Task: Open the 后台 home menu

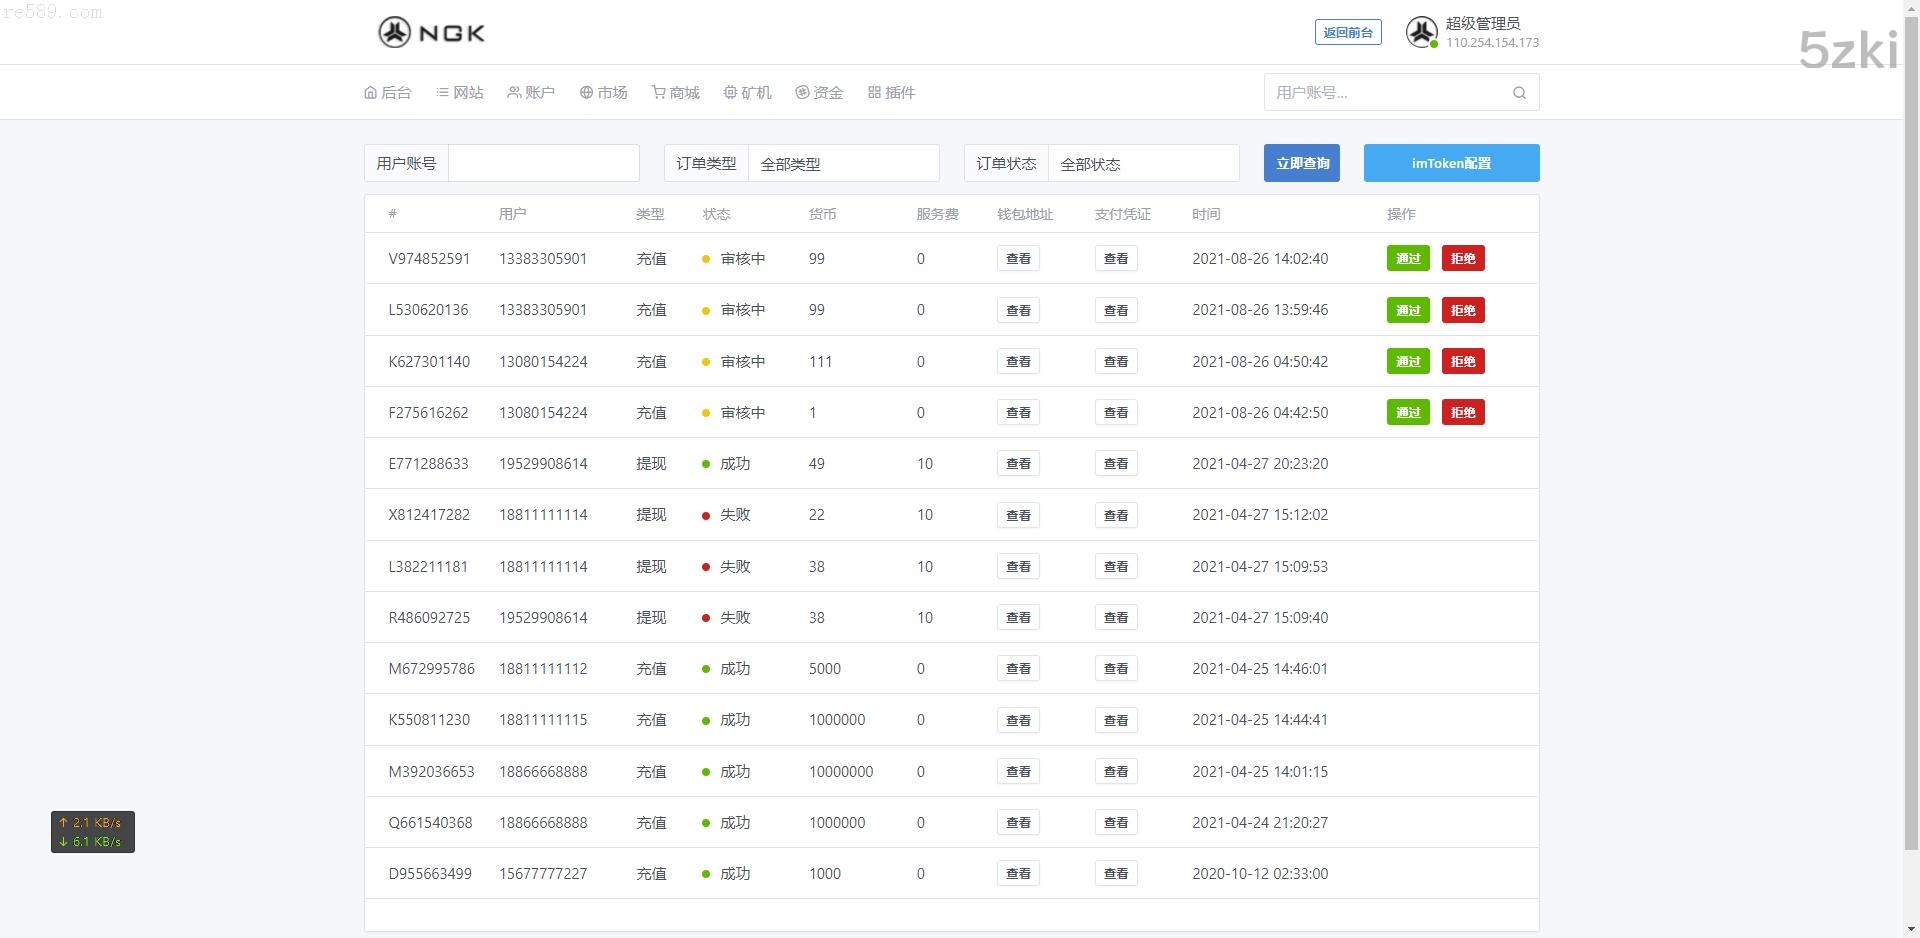Action: (x=388, y=93)
